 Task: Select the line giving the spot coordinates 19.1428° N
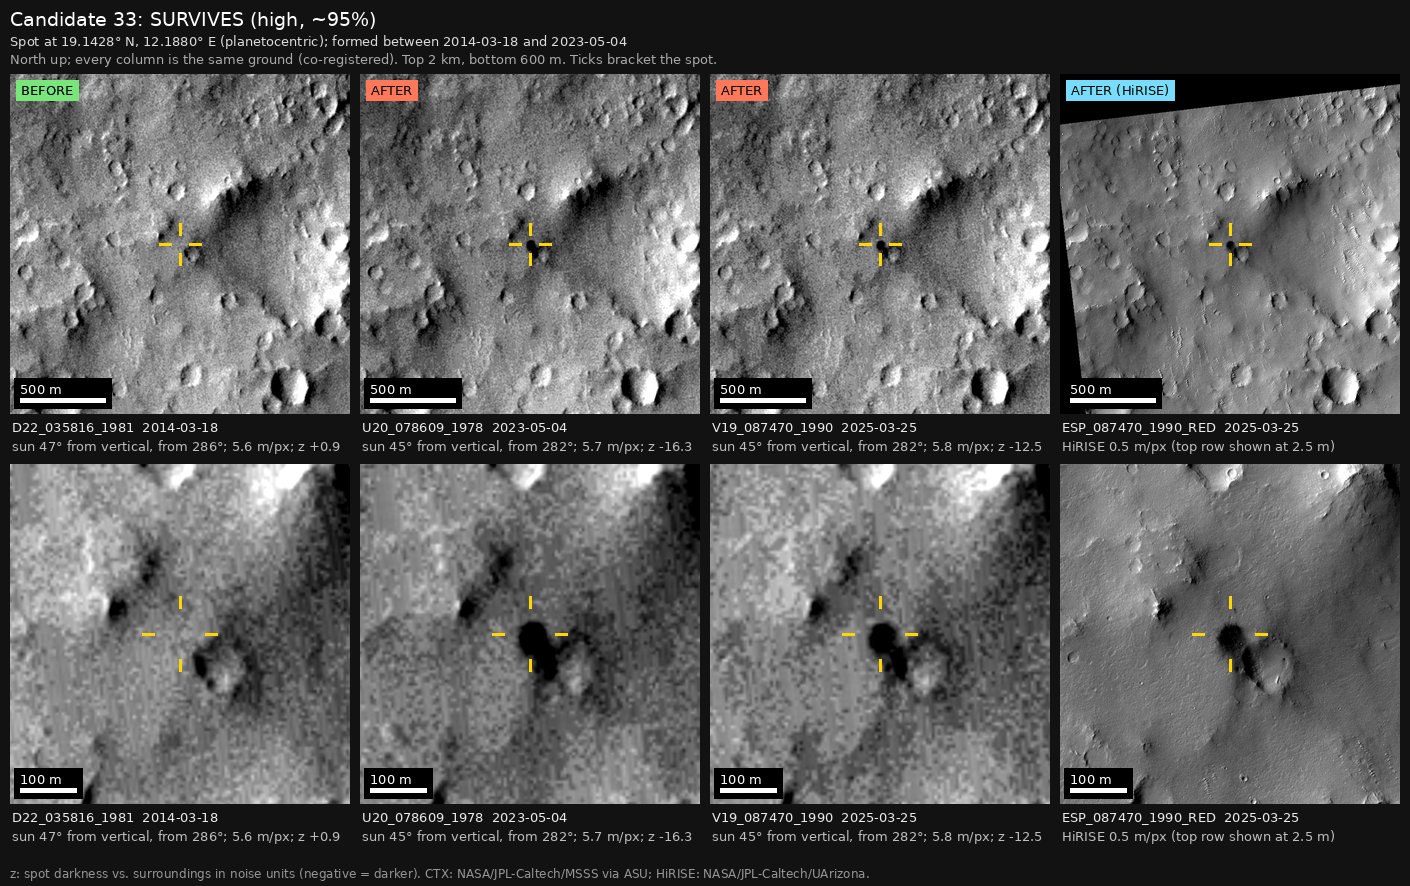tap(318, 41)
